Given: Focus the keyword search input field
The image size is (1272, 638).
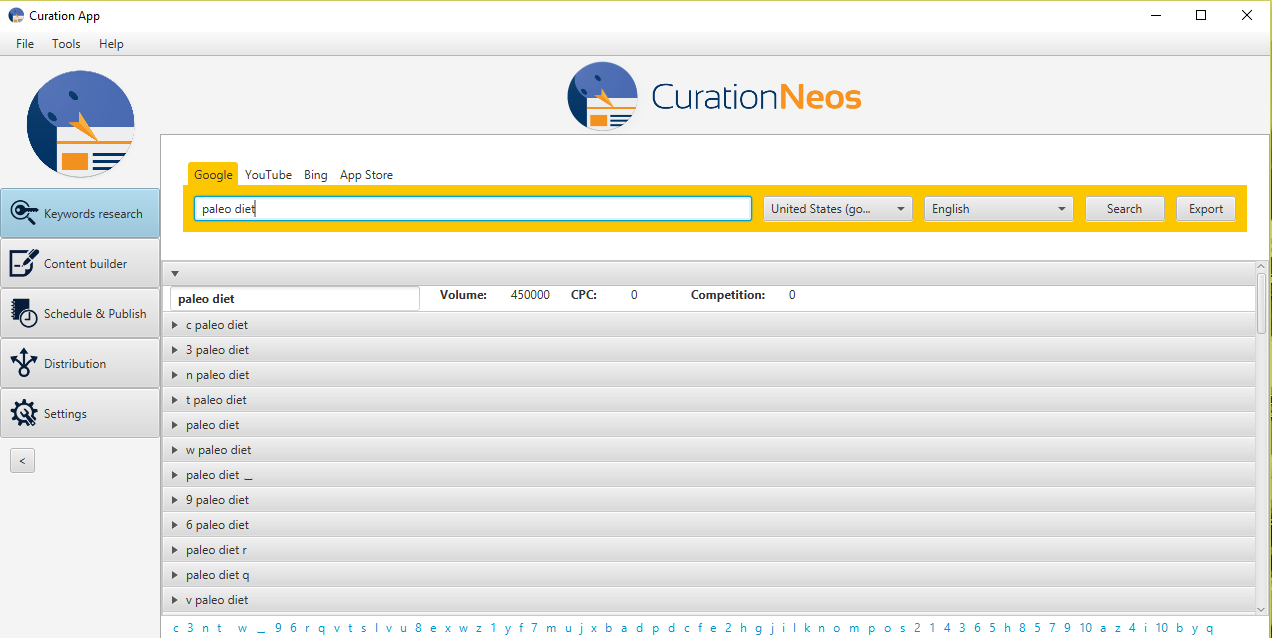Looking at the screenshot, I should coord(473,209).
